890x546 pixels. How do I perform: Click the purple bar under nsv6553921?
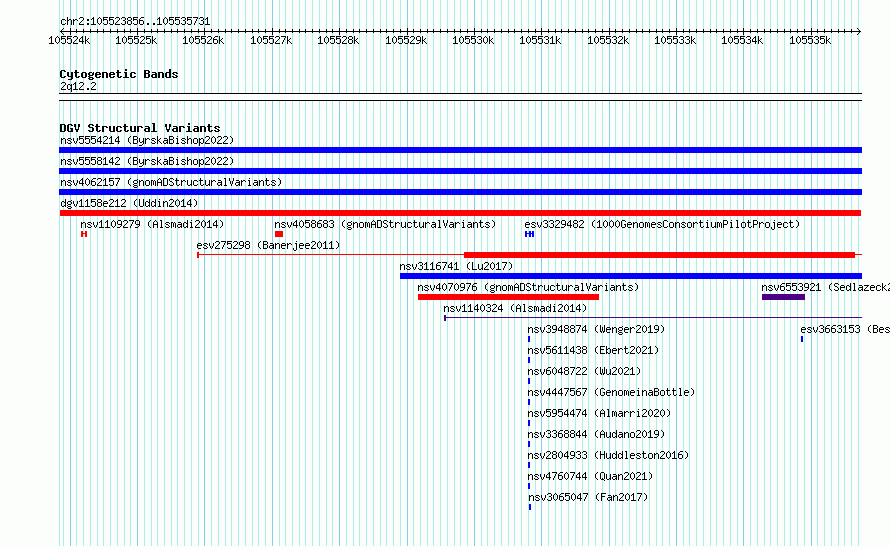click(783, 297)
